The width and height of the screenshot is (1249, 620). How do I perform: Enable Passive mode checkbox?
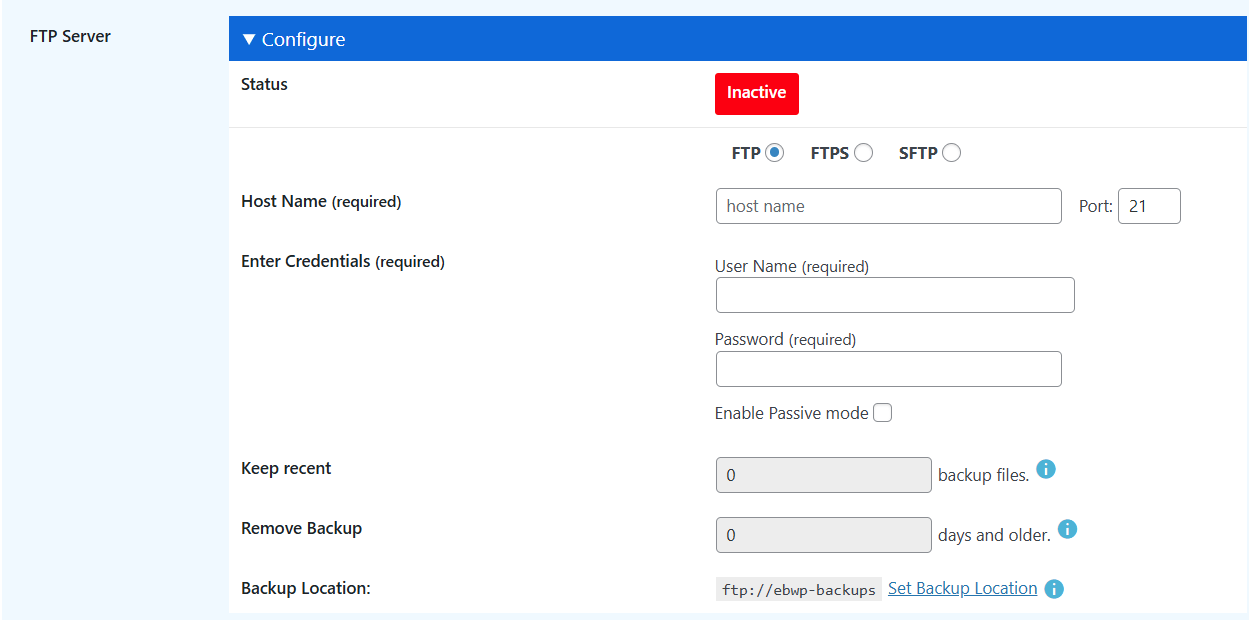(x=882, y=412)
